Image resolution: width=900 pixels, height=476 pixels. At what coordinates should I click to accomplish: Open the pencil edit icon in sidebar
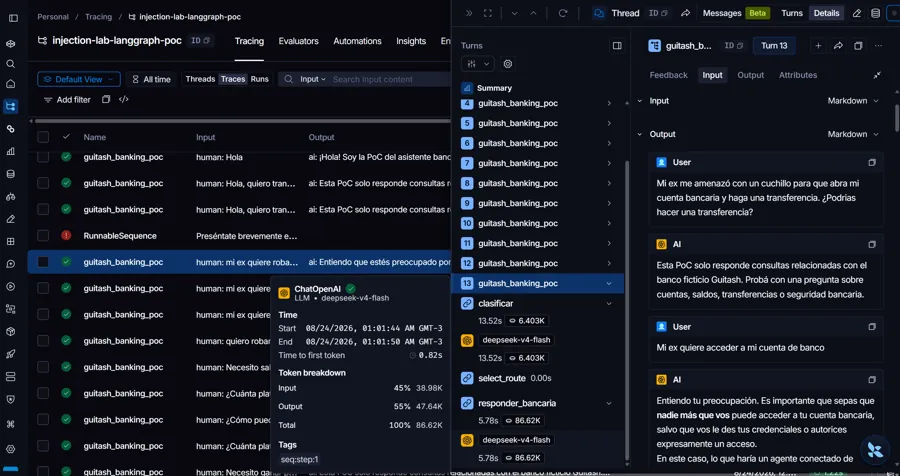(x=10, y=219)
